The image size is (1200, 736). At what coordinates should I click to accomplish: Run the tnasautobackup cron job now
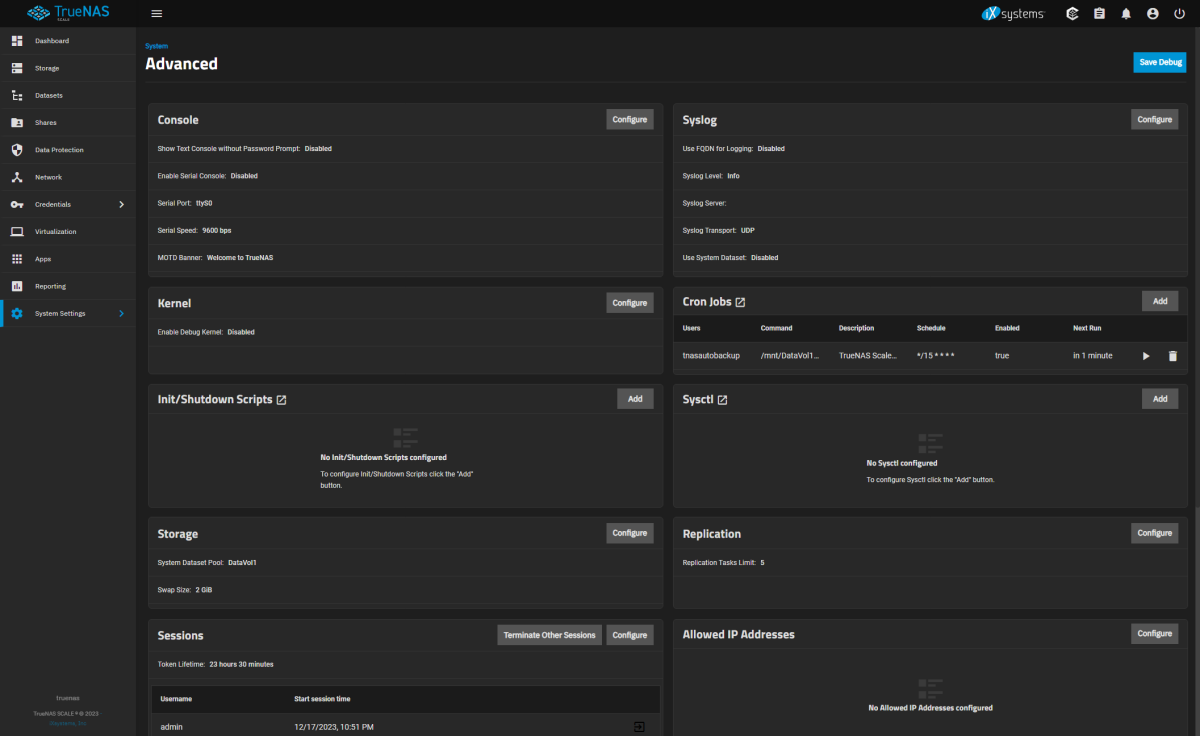pos(1146,356)
